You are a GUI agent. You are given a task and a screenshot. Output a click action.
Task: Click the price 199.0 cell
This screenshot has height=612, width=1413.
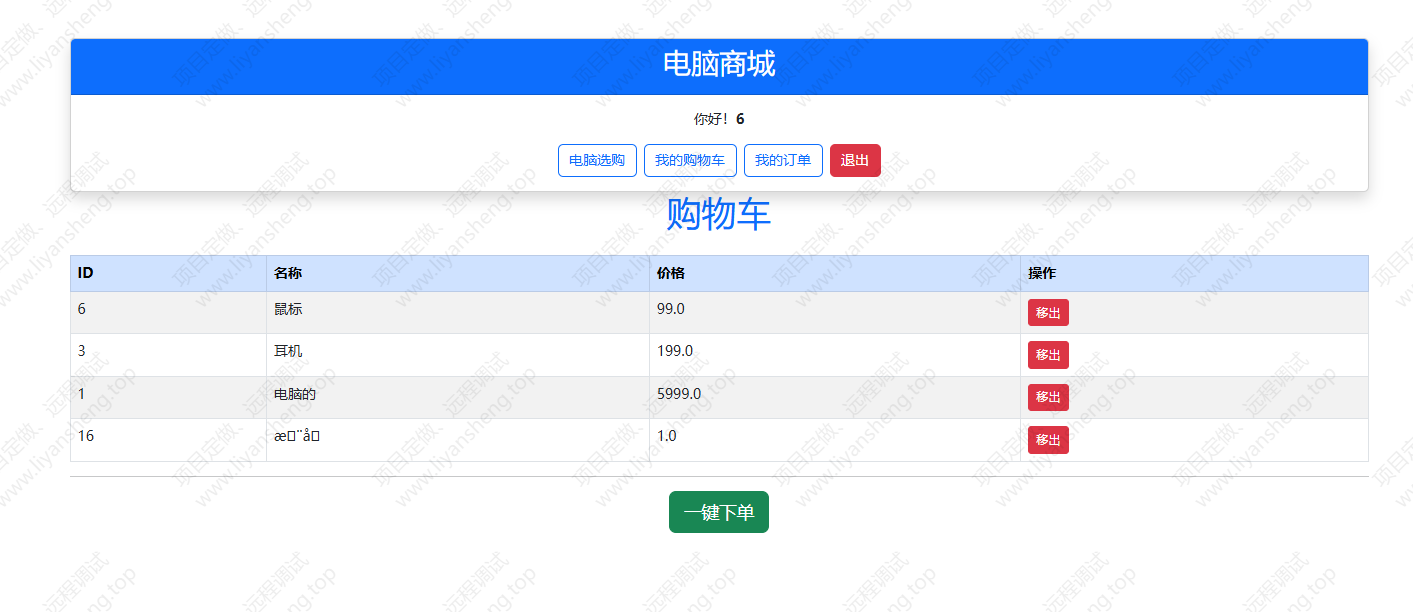(835, 355)
